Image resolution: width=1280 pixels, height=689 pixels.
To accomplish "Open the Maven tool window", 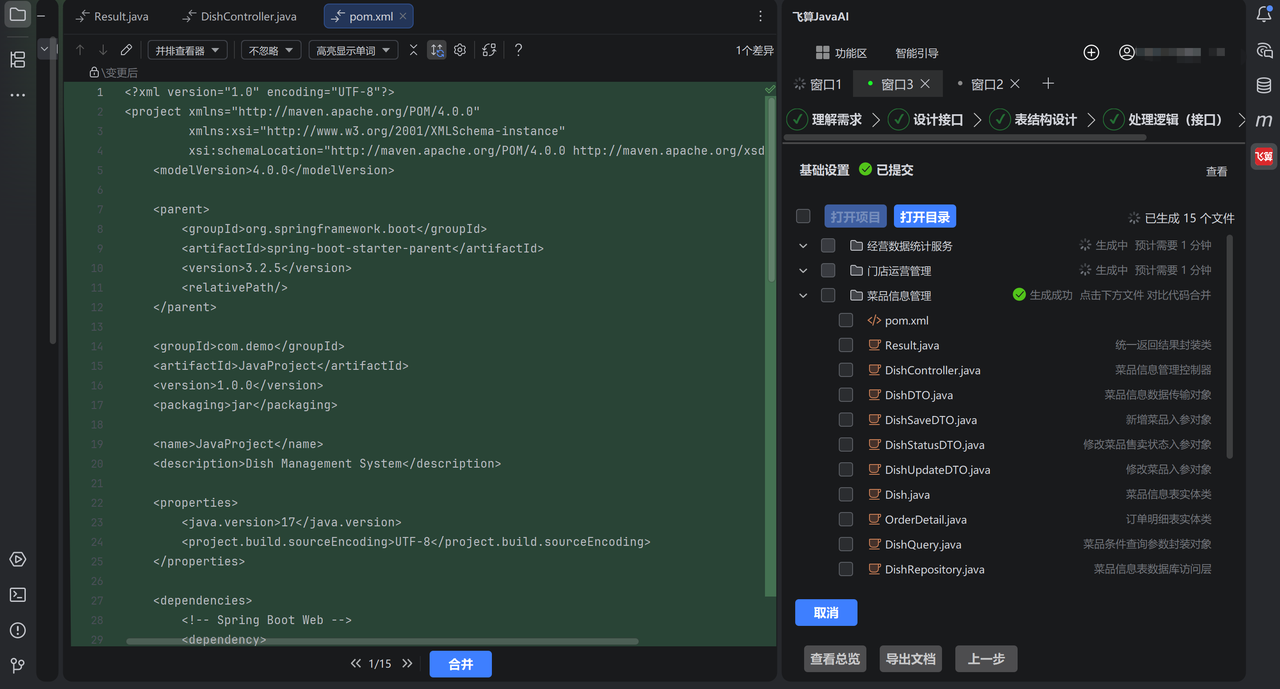I will pos(1264,120).
